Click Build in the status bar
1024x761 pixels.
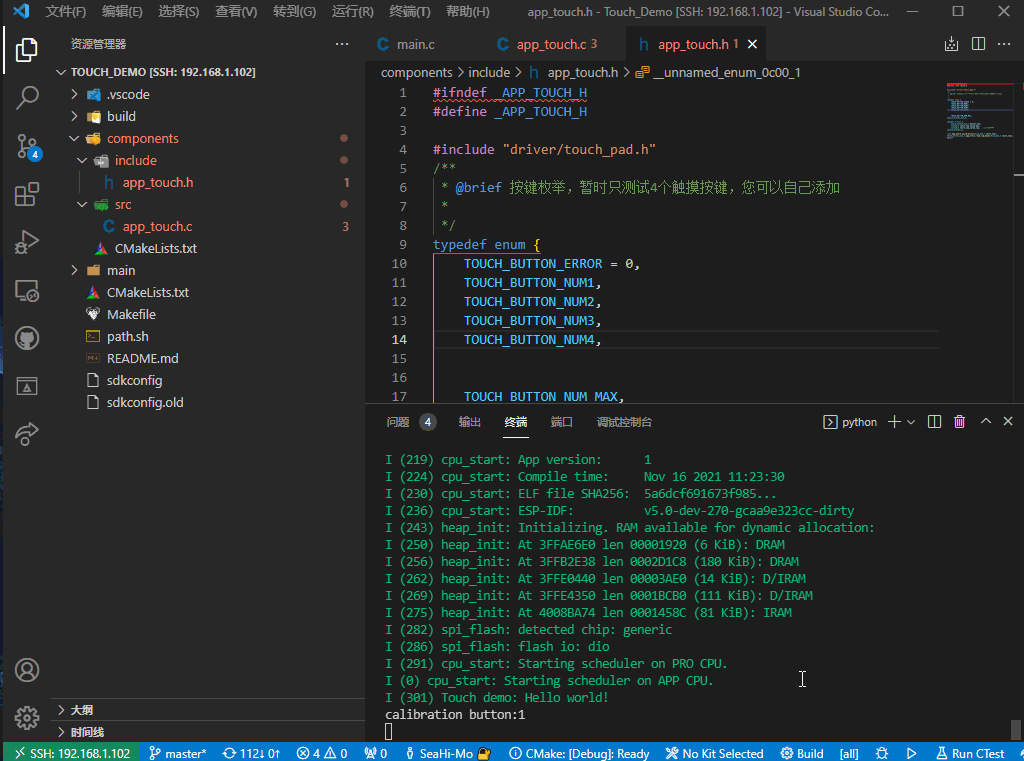point(803,753)
